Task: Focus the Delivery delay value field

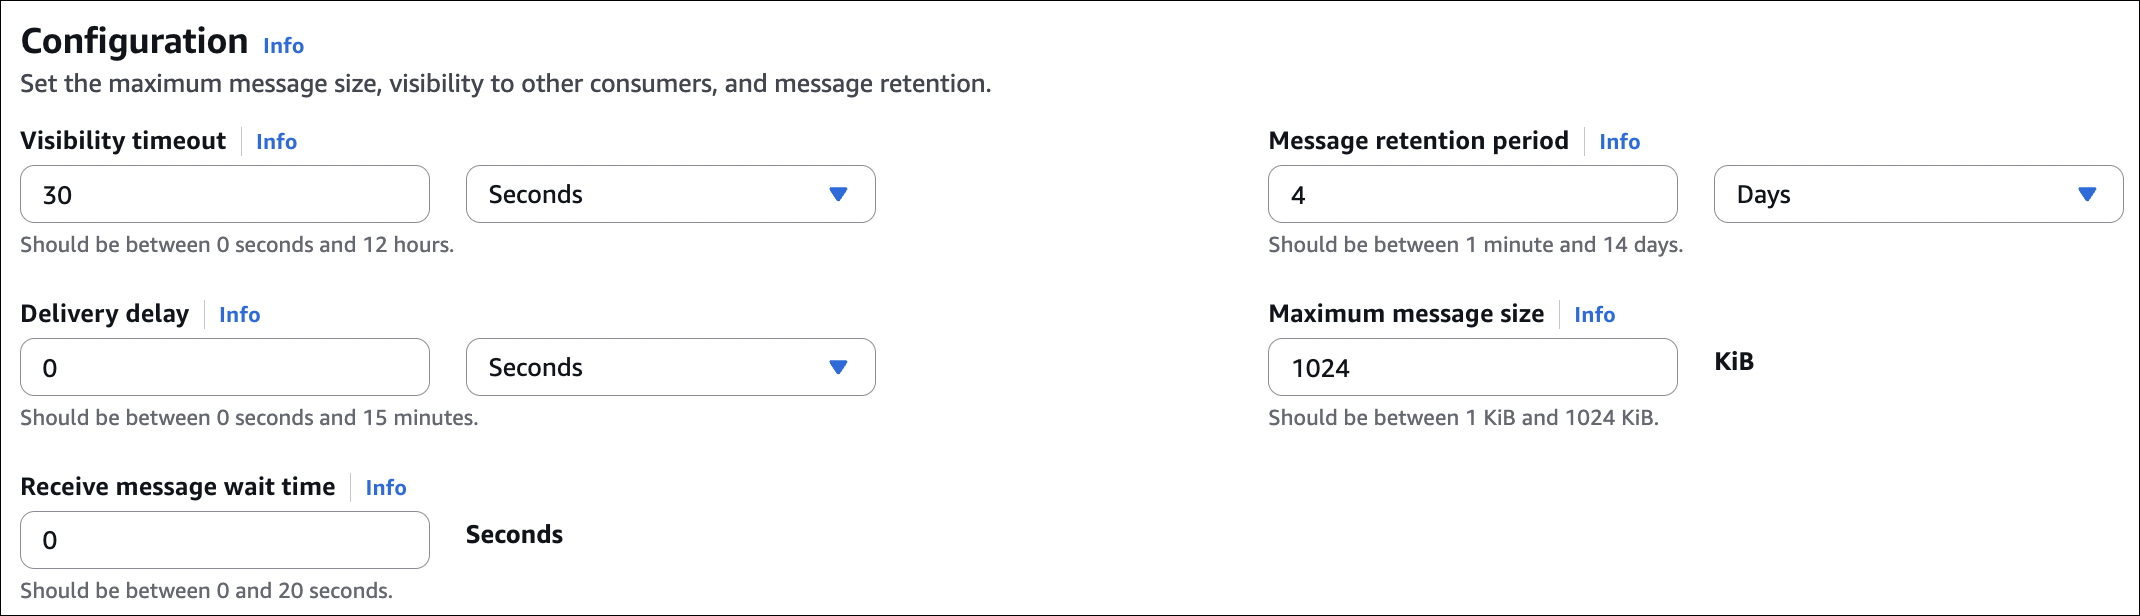Action: tap(225, 367)
